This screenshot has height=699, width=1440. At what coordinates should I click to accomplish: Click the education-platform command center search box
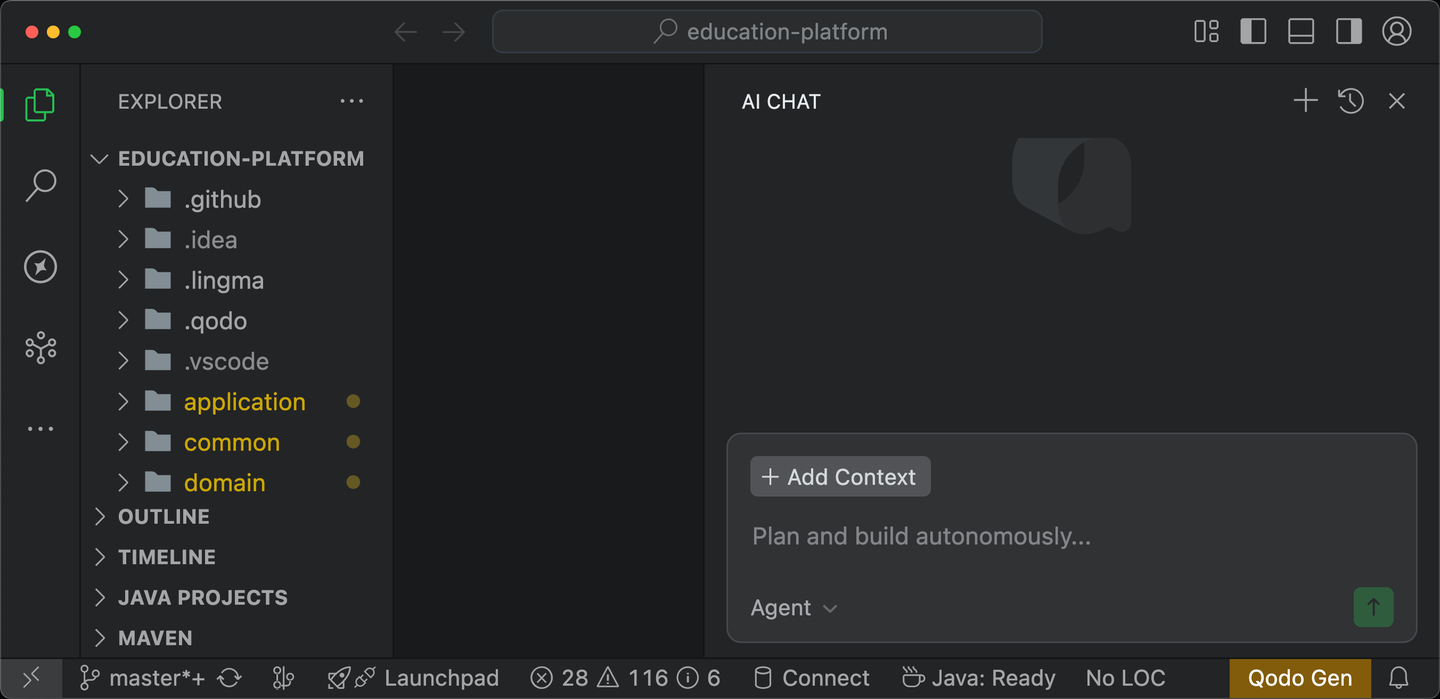[767, 32]
